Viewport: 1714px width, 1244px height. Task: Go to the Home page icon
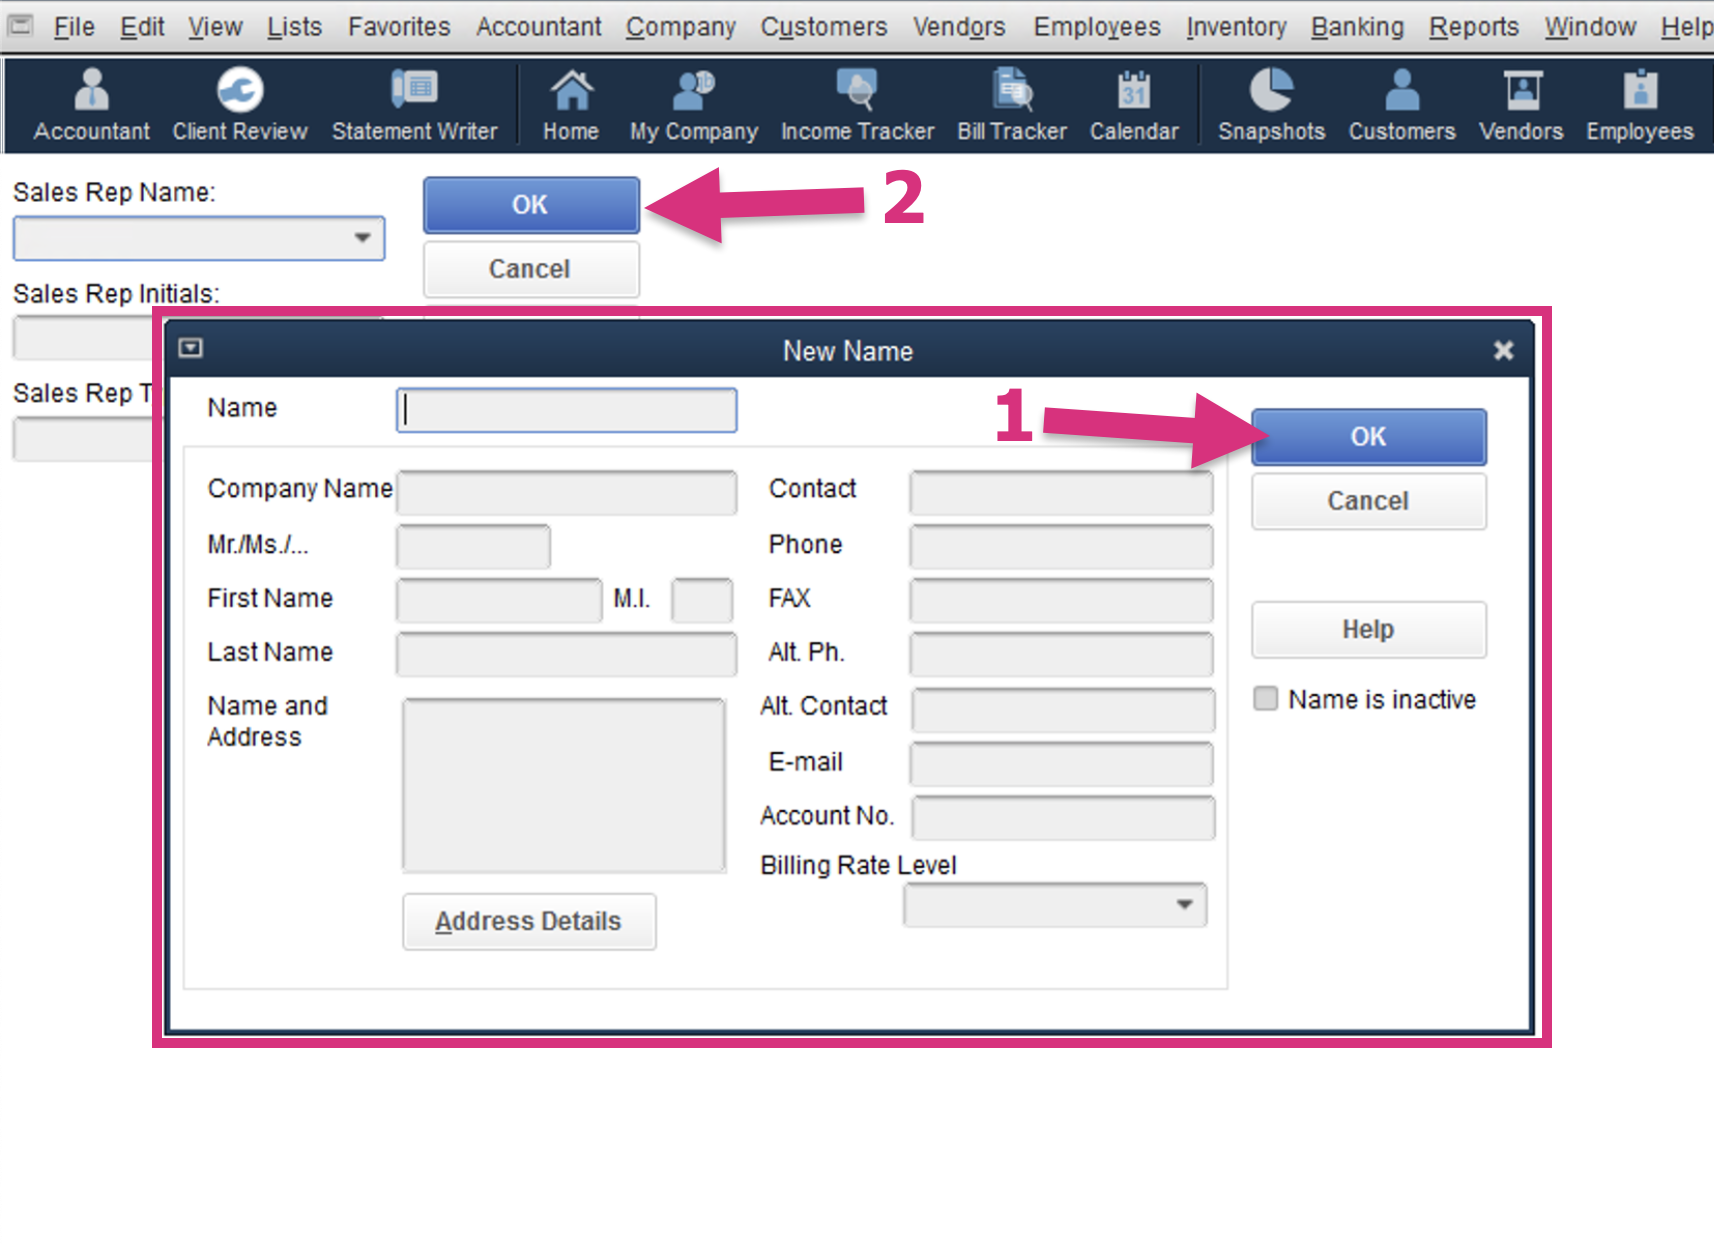click(570, 105)
